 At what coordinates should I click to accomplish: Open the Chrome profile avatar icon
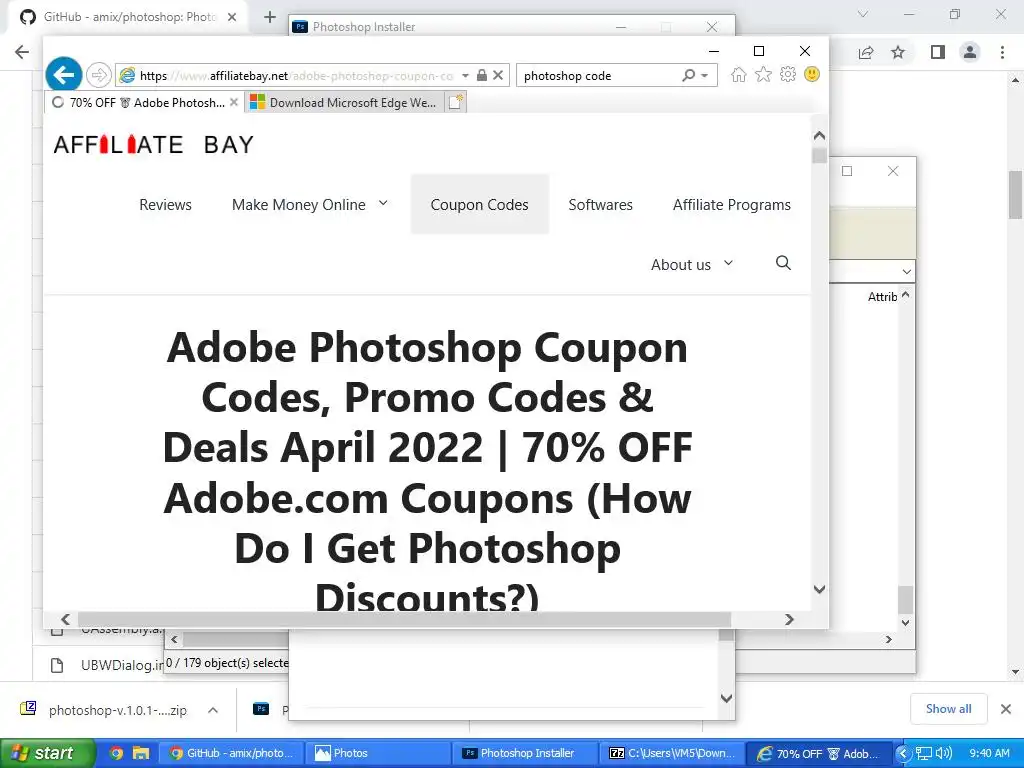(970, 52)
